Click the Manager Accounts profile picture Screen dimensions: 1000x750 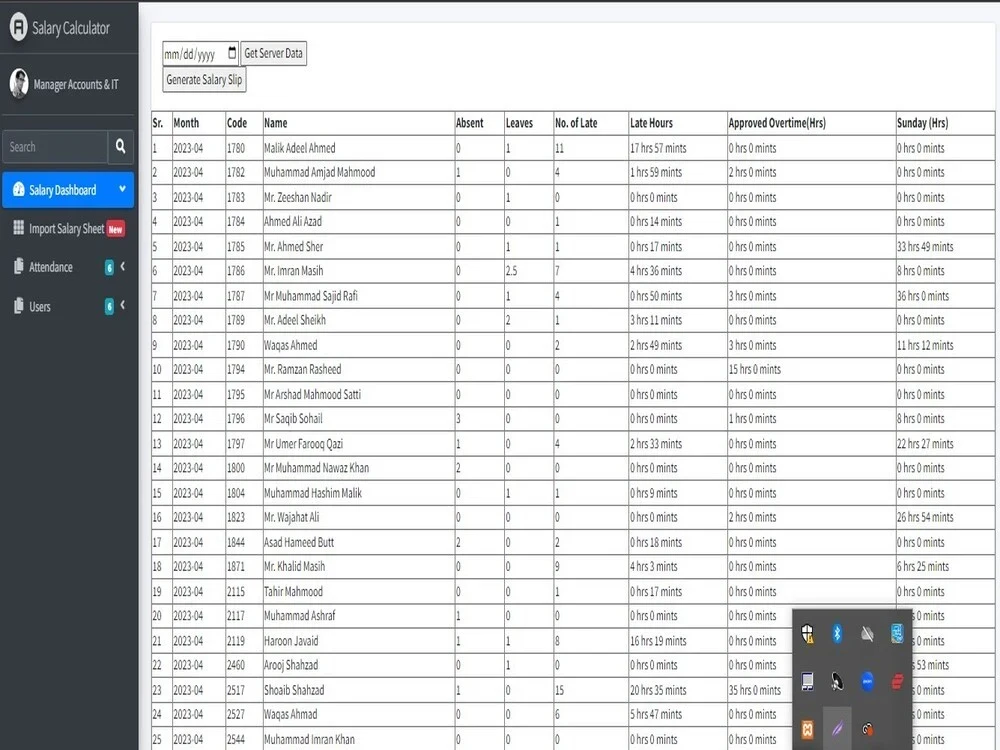[18, 84]
